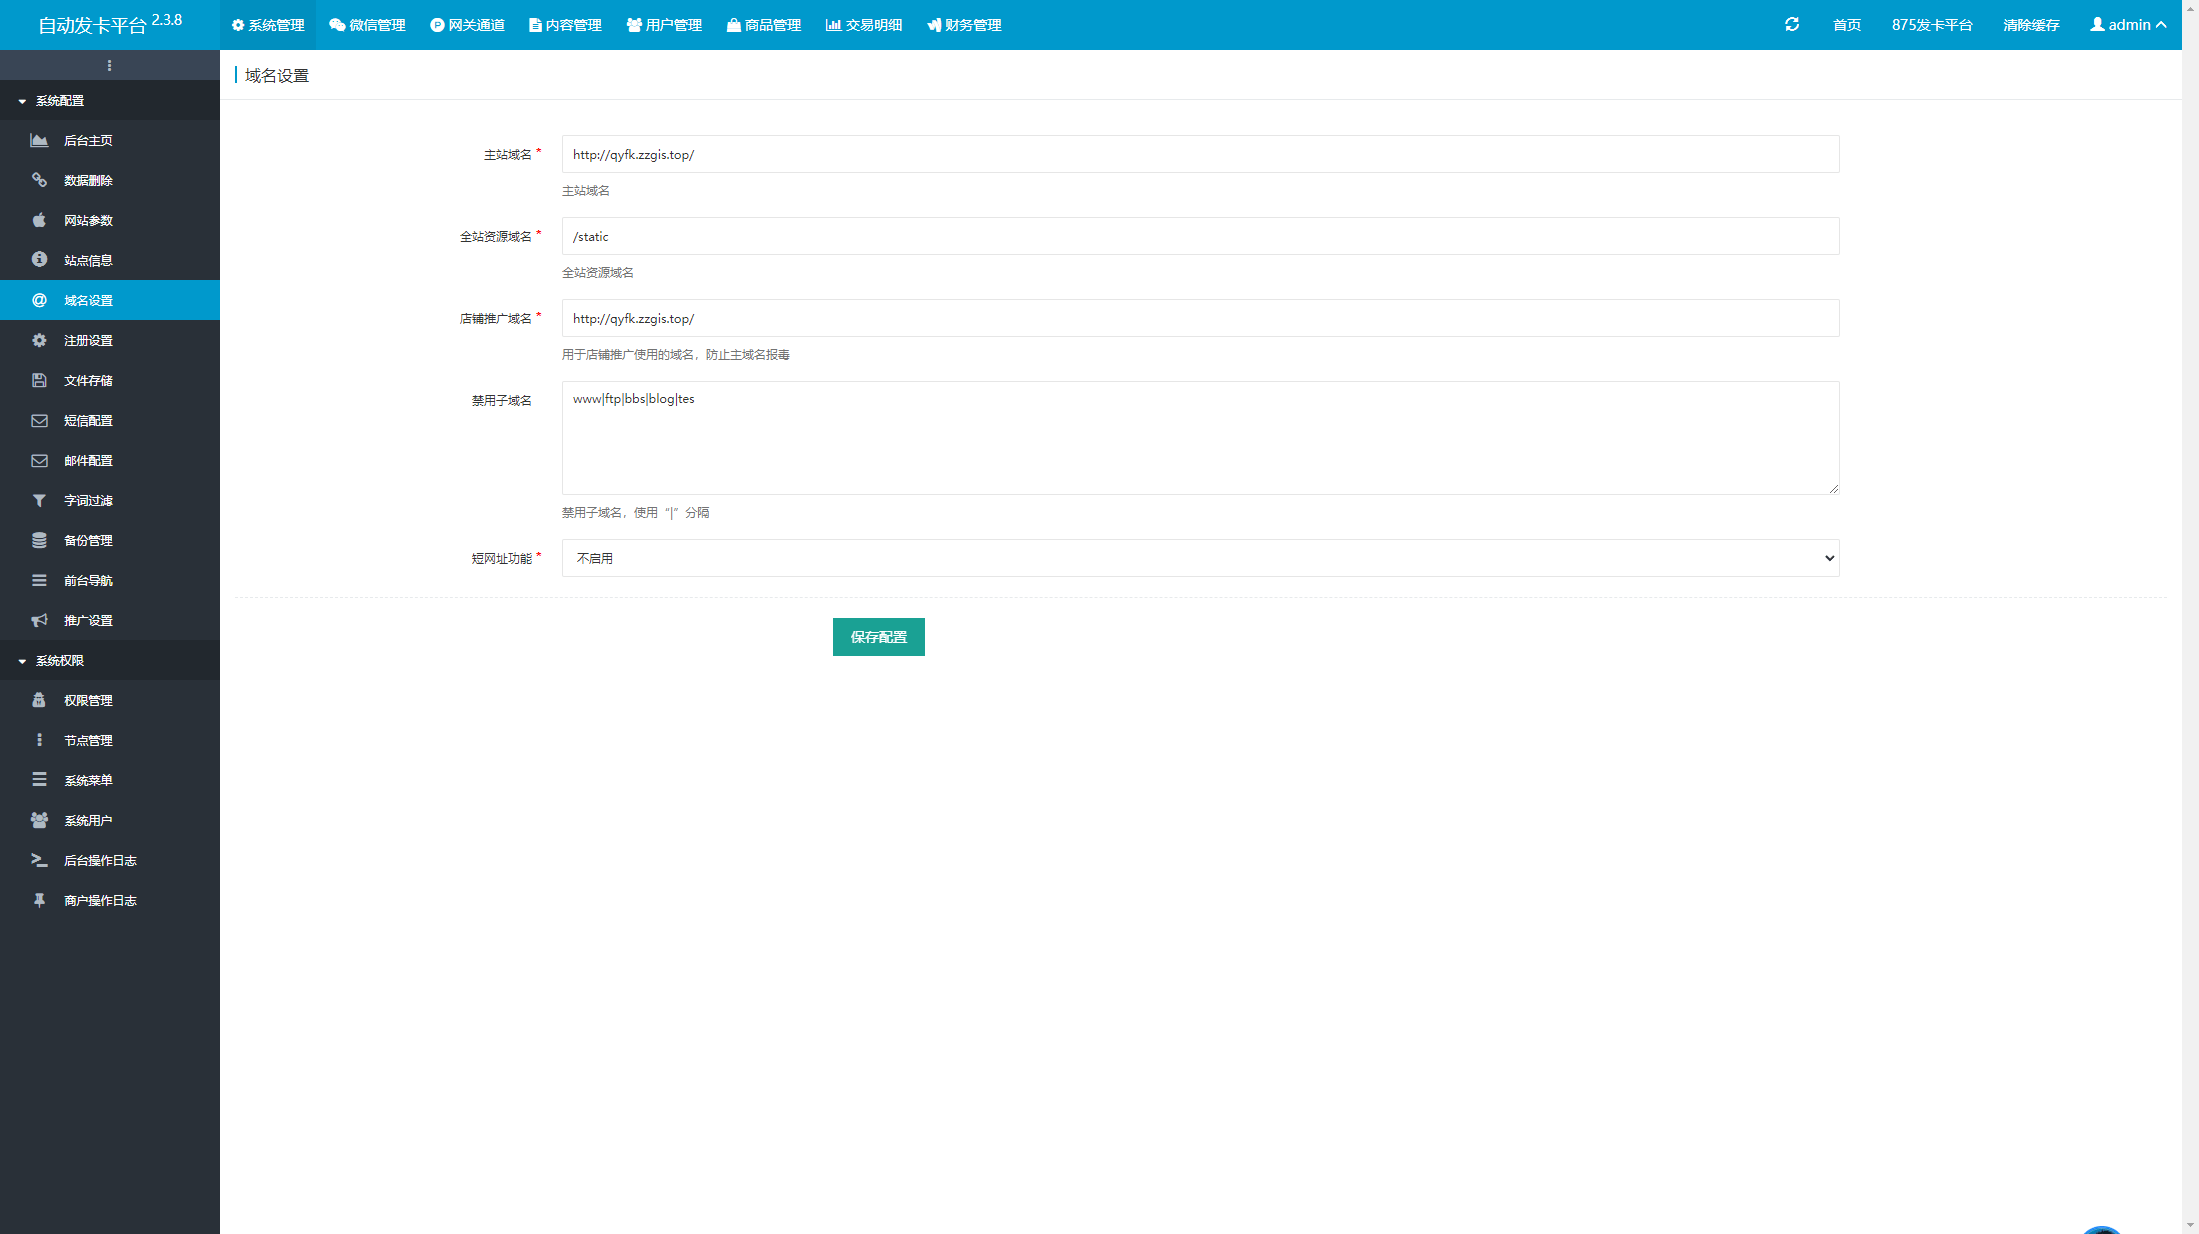Focus the 全站资源域名 input field
2199x1234 pixels.
click(x=1200, y=236)
